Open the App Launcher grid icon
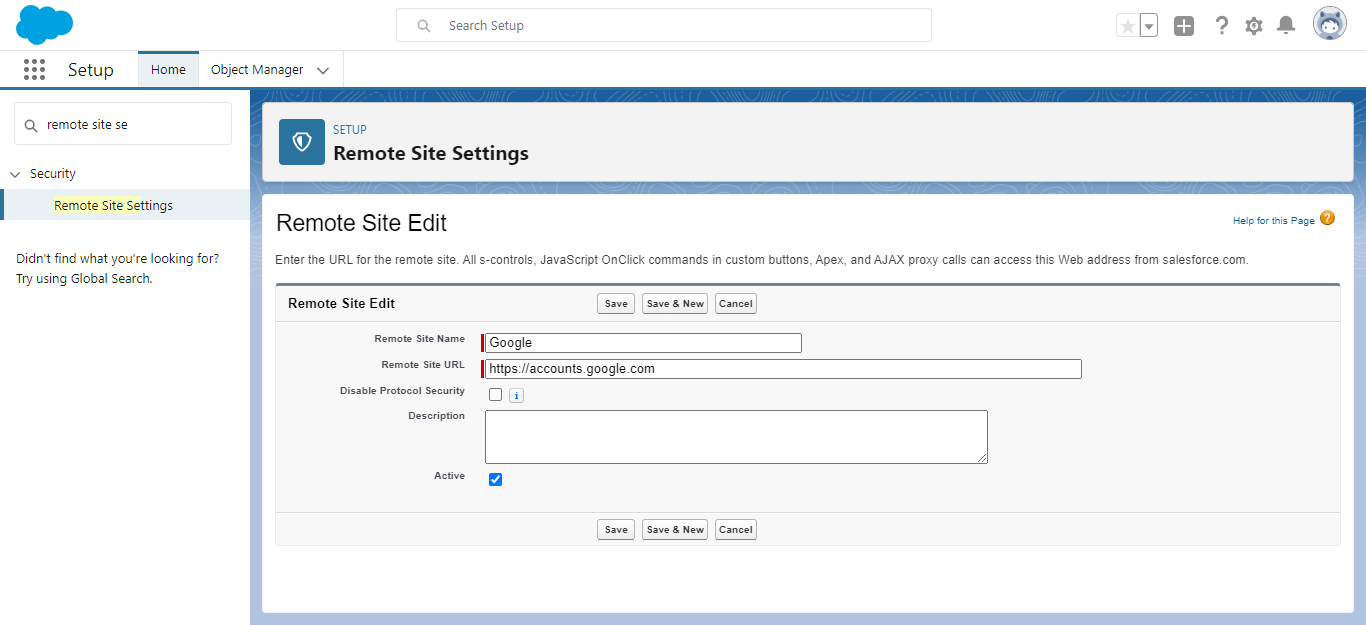 click(x=35, y=70)
